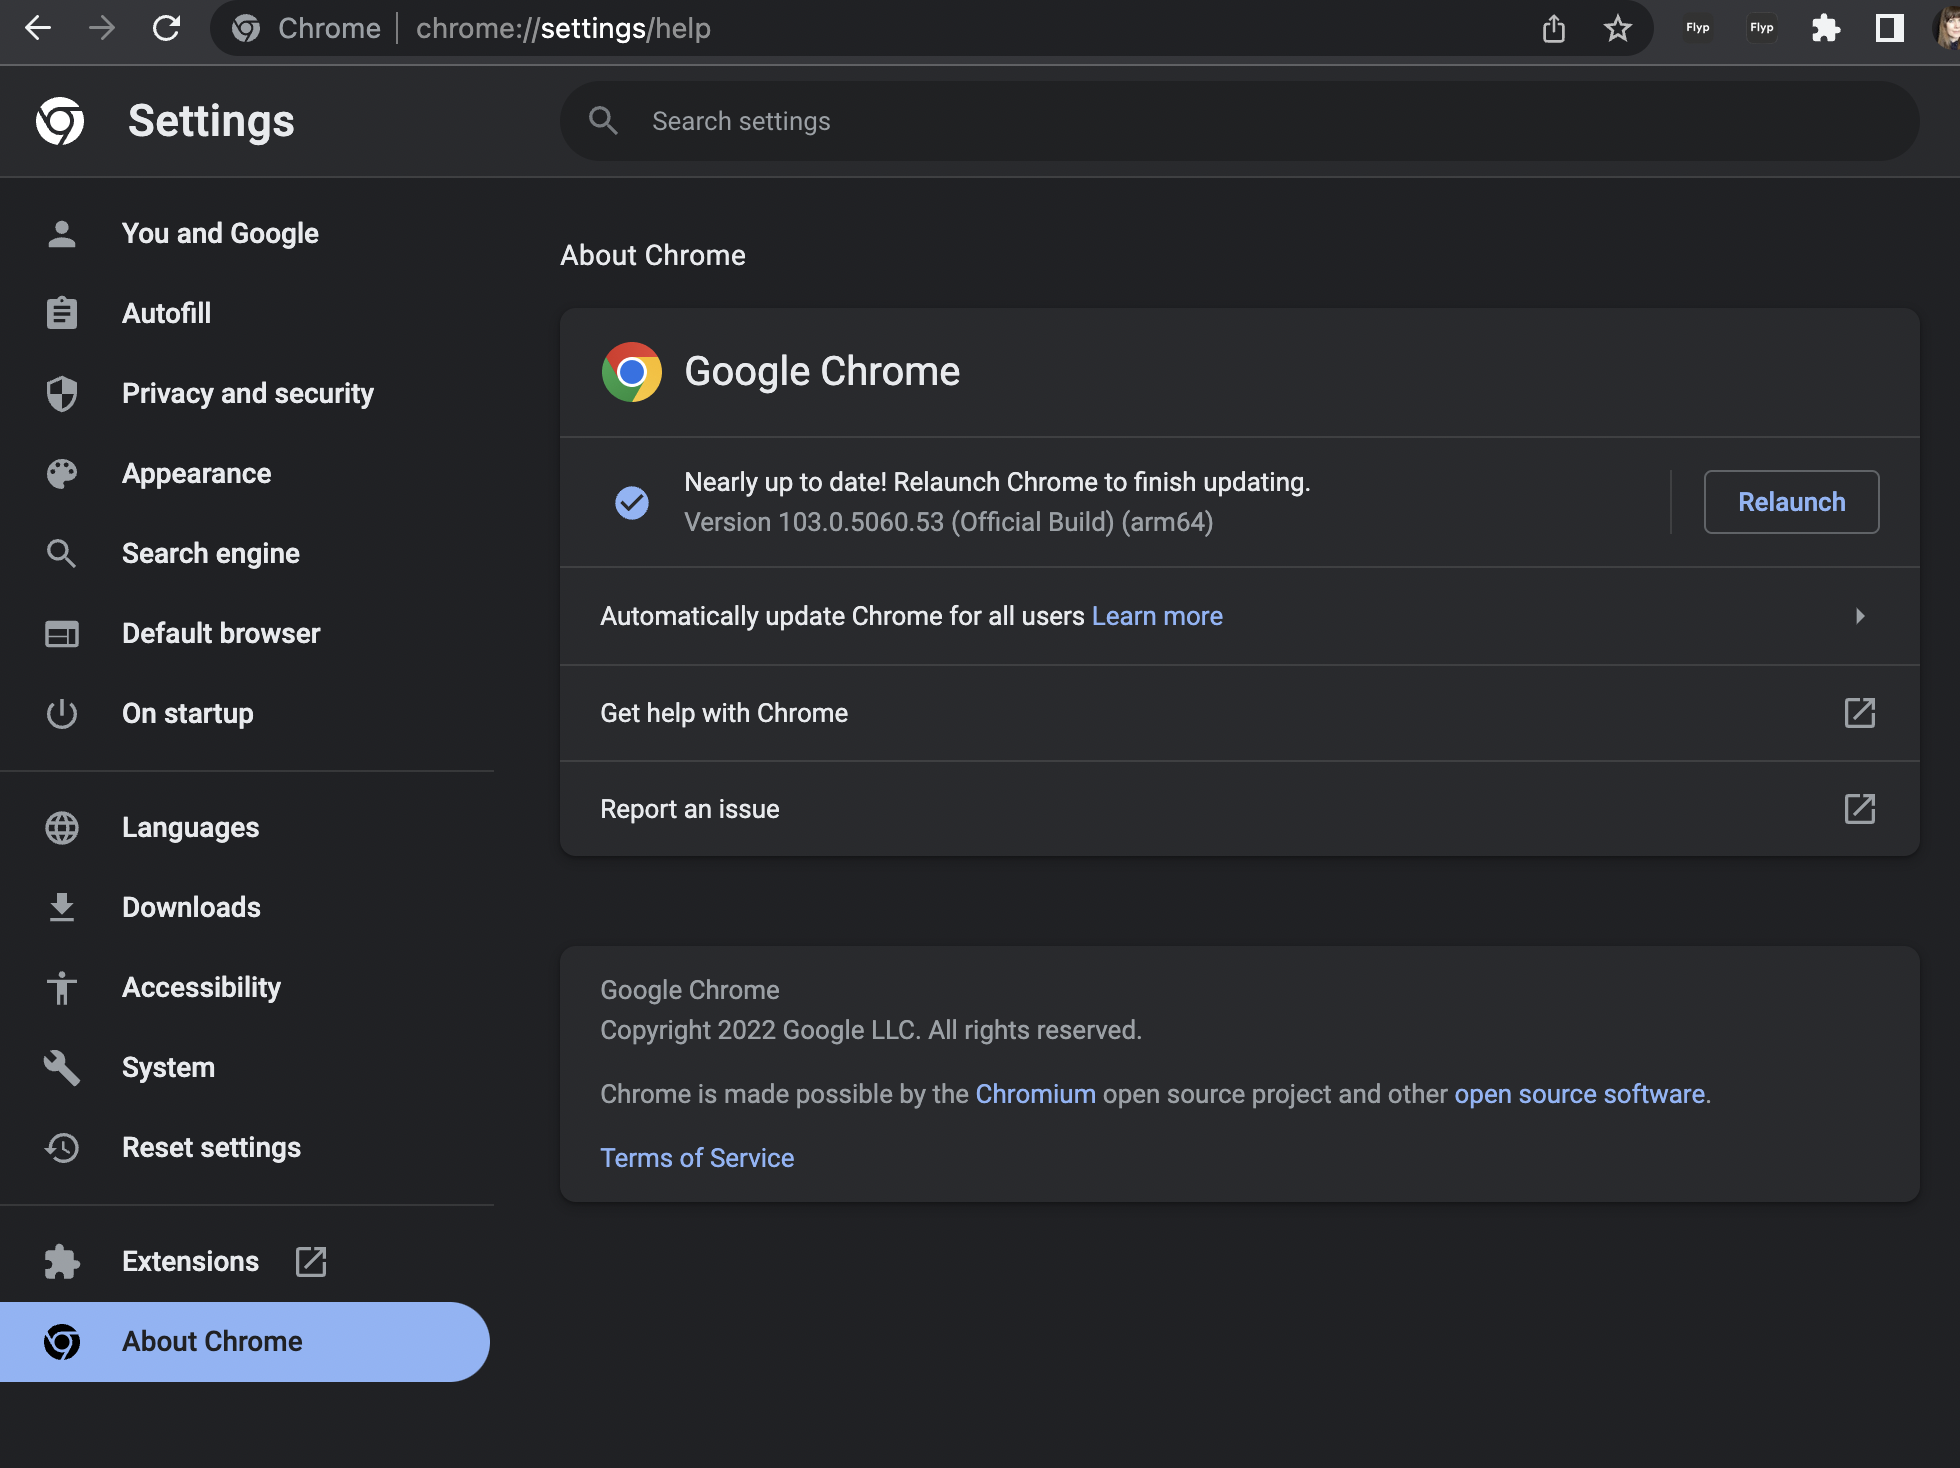
Task: Expand Automatically update Chrome row arrow
Action: (1859, 616)
